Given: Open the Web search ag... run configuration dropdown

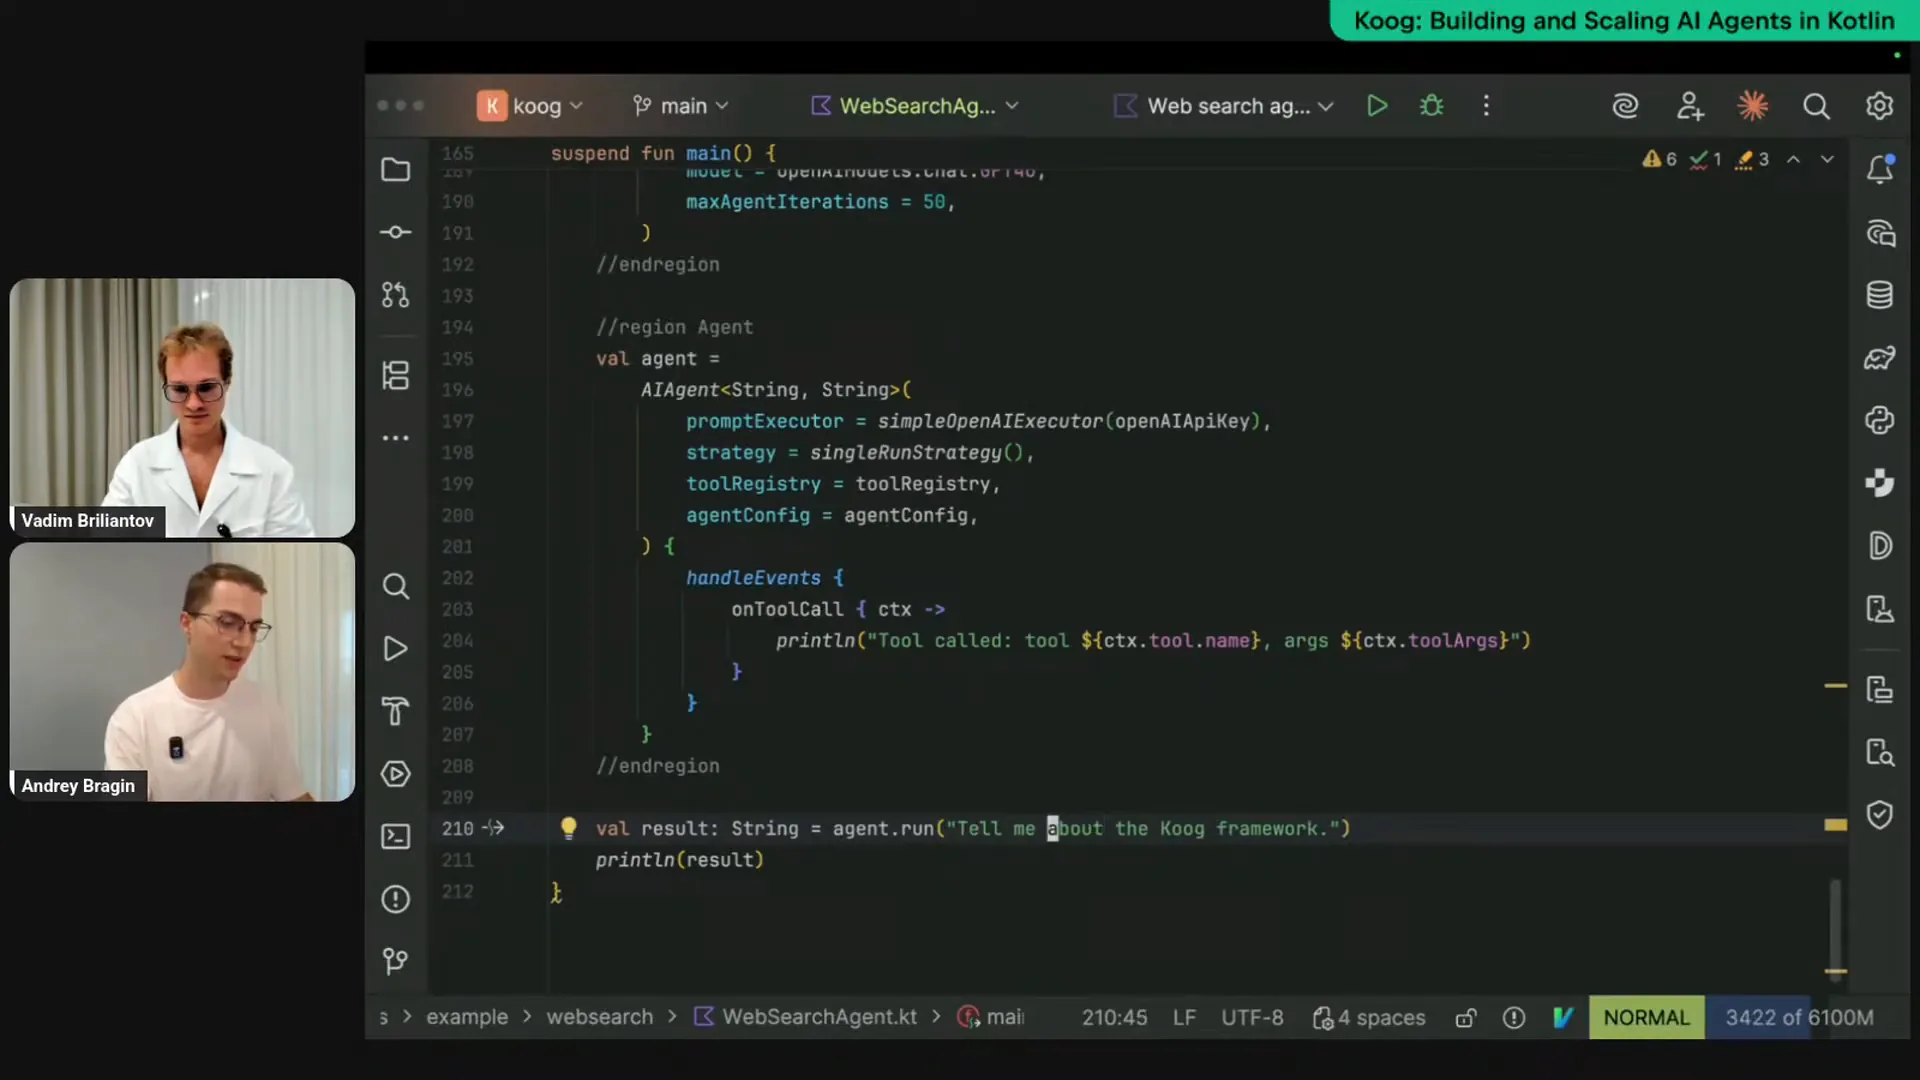Looking at the screenshot, I should 1224,106.
